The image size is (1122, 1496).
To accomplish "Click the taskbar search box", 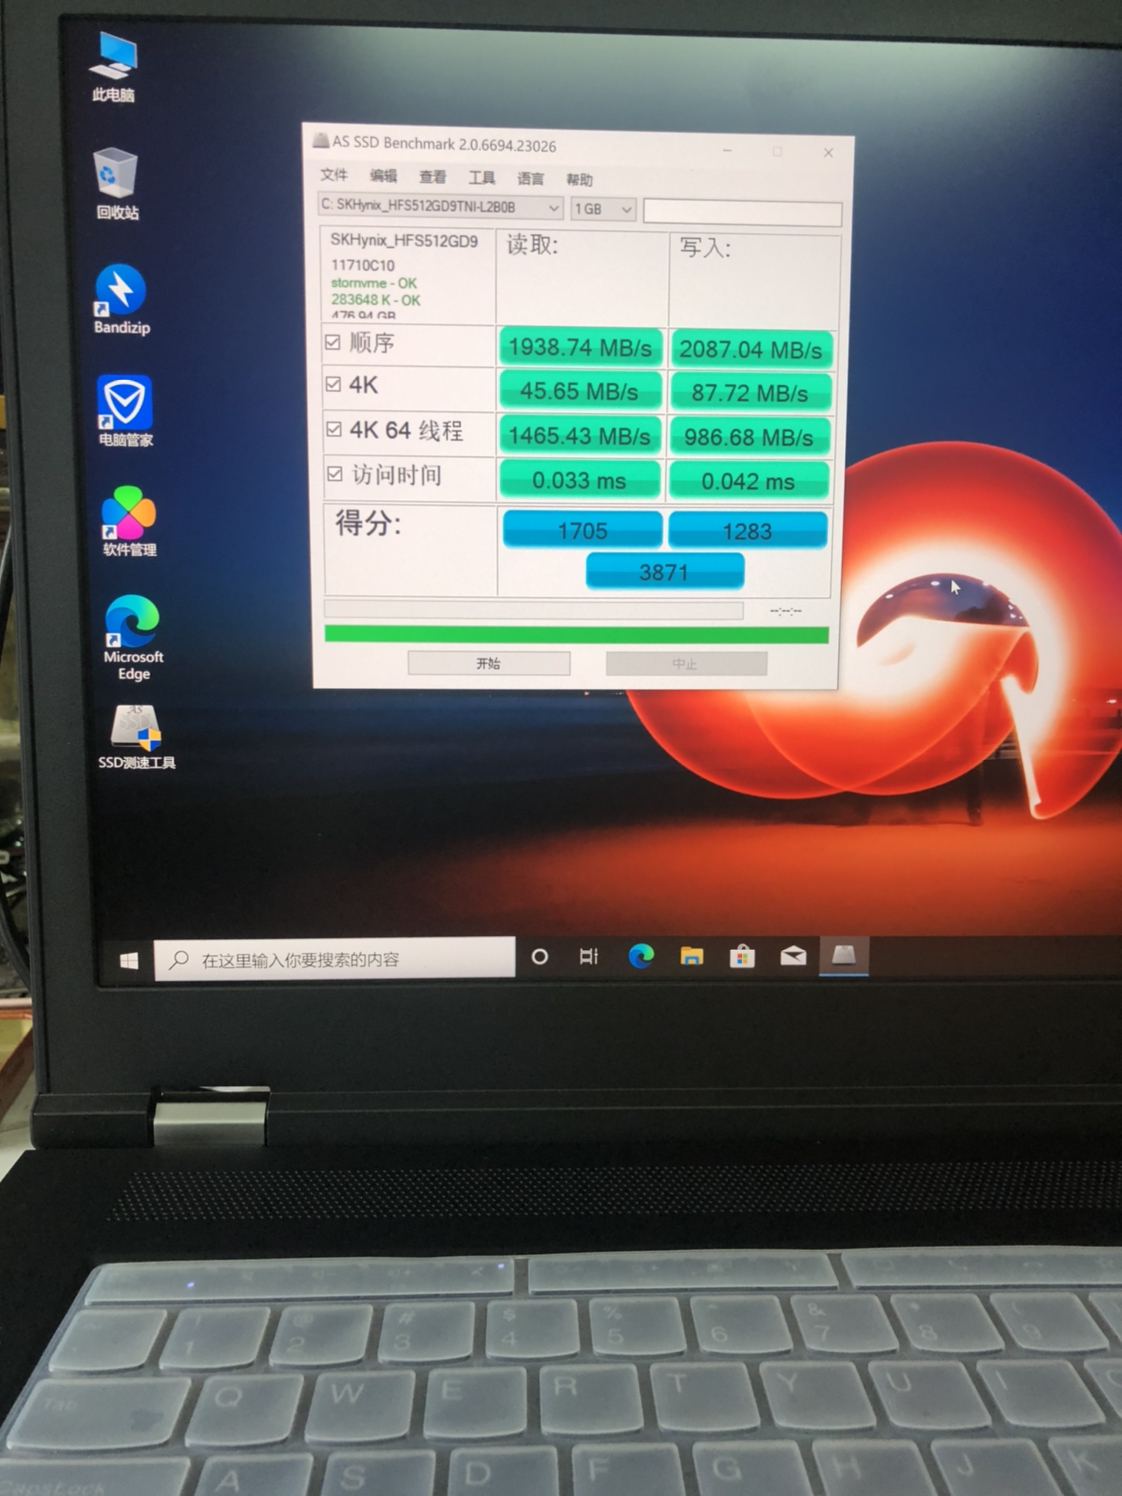I will (335, 959).
